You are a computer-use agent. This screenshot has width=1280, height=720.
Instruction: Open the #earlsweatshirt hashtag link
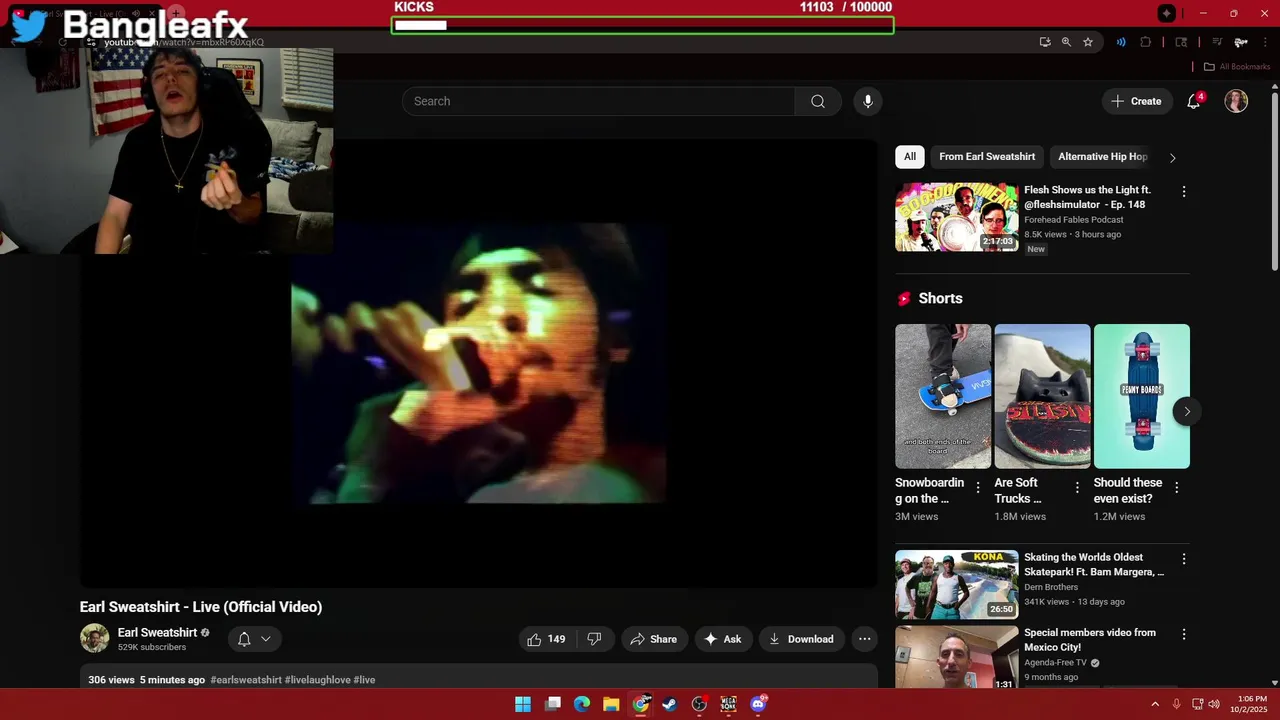click(x=246, y=680)
